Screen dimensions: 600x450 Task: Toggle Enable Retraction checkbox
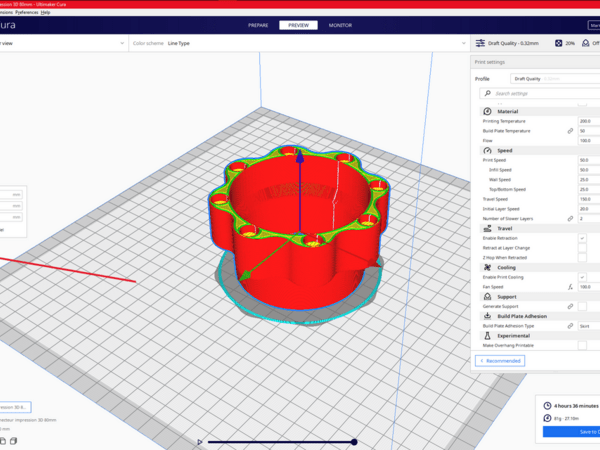pos(582,238)
